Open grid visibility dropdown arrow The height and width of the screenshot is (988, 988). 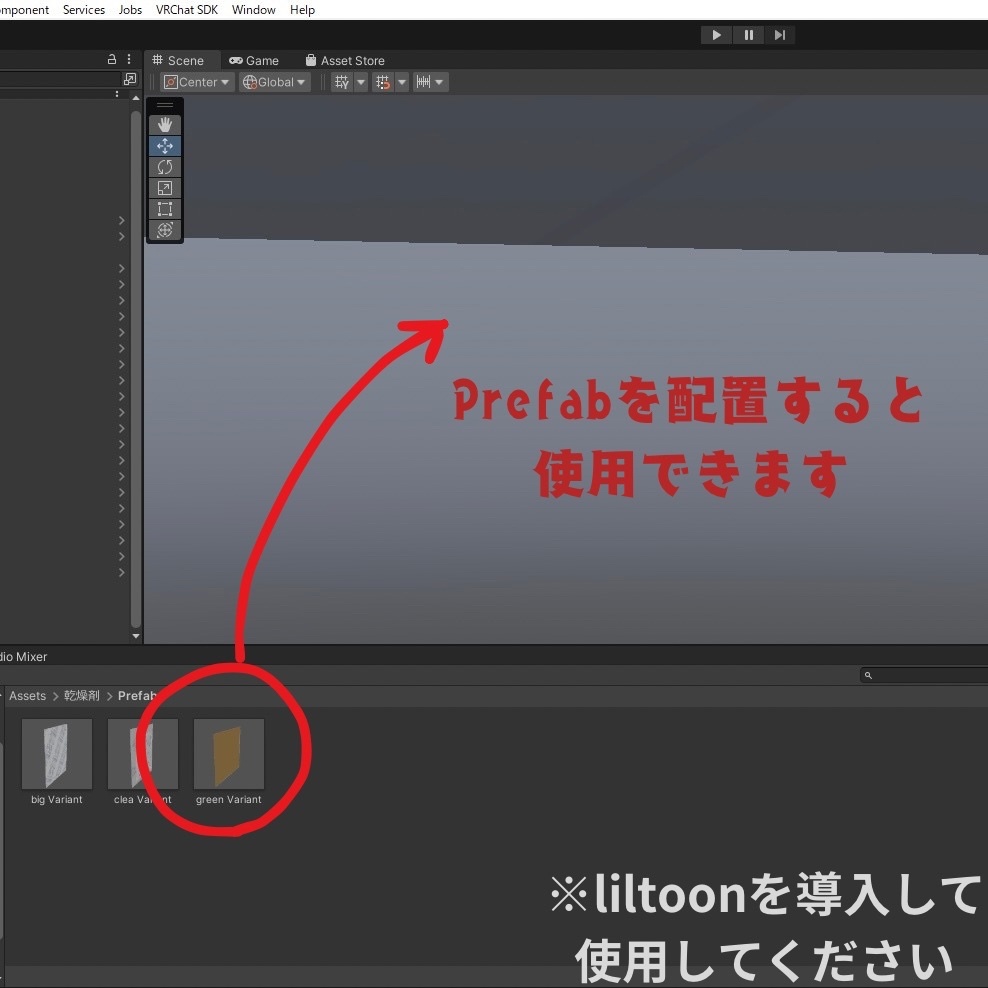pos(361,82)
